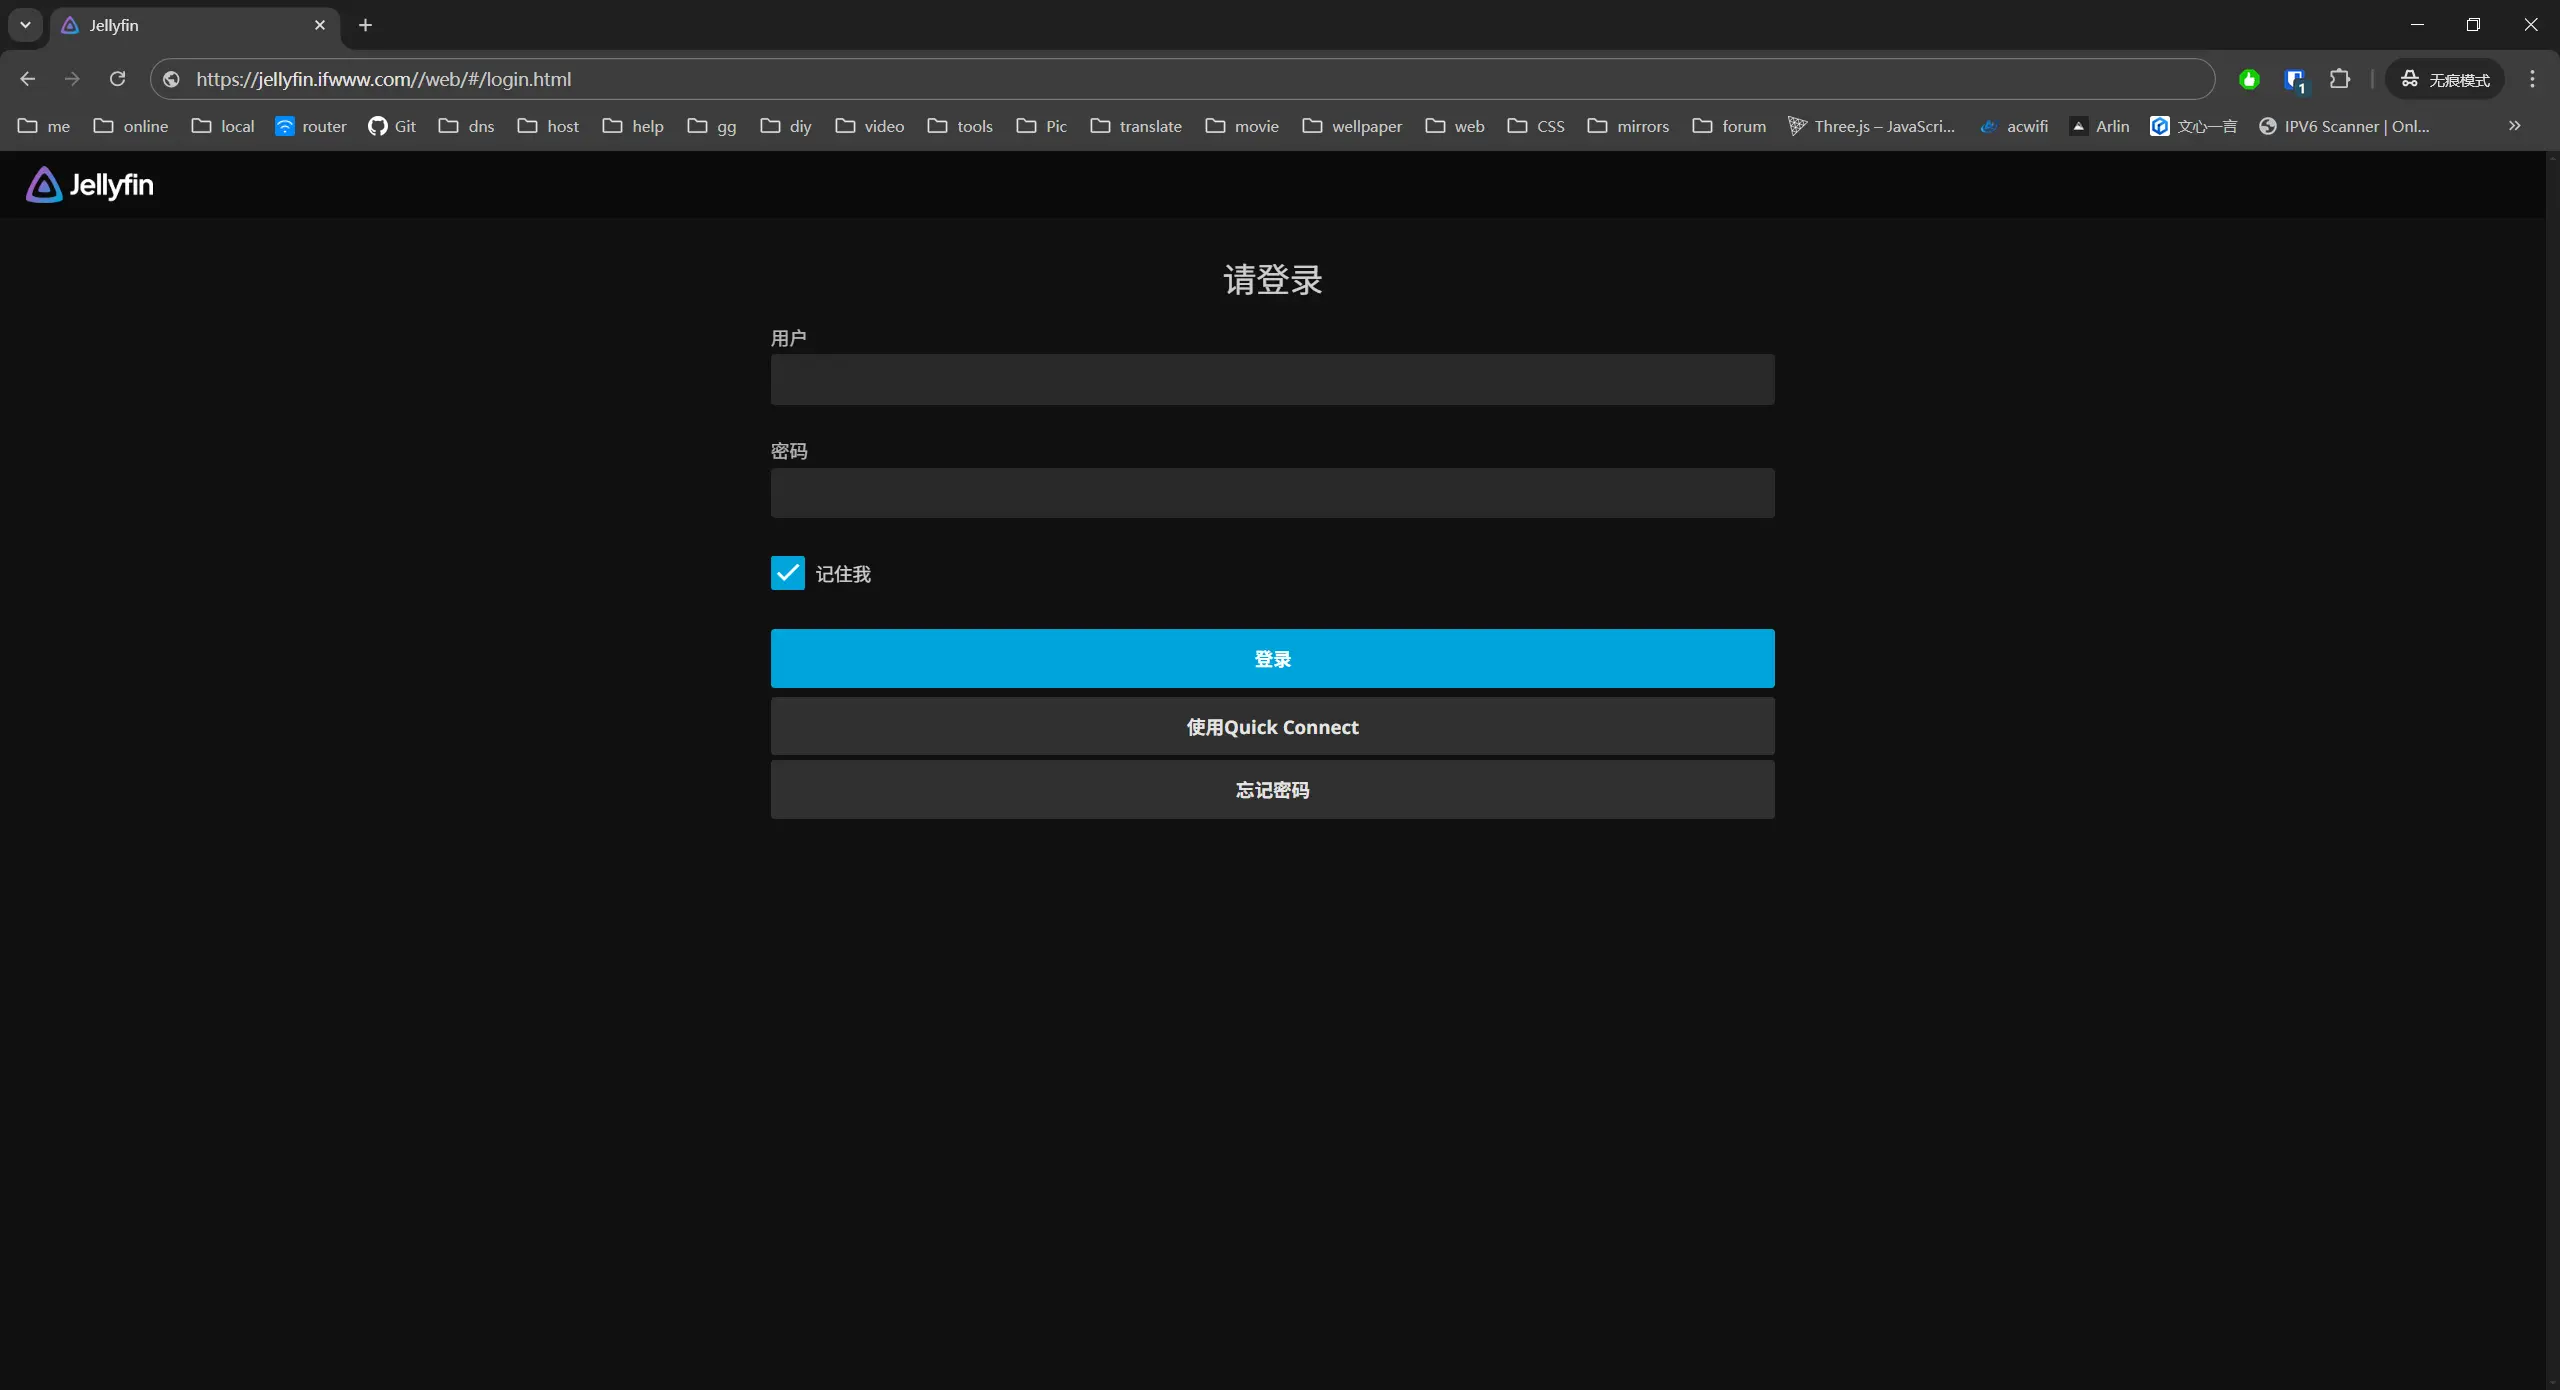Viewport: 2560px width, 1390px height.
Task: Click the Jellyfin logo in header
Action: 90,185
